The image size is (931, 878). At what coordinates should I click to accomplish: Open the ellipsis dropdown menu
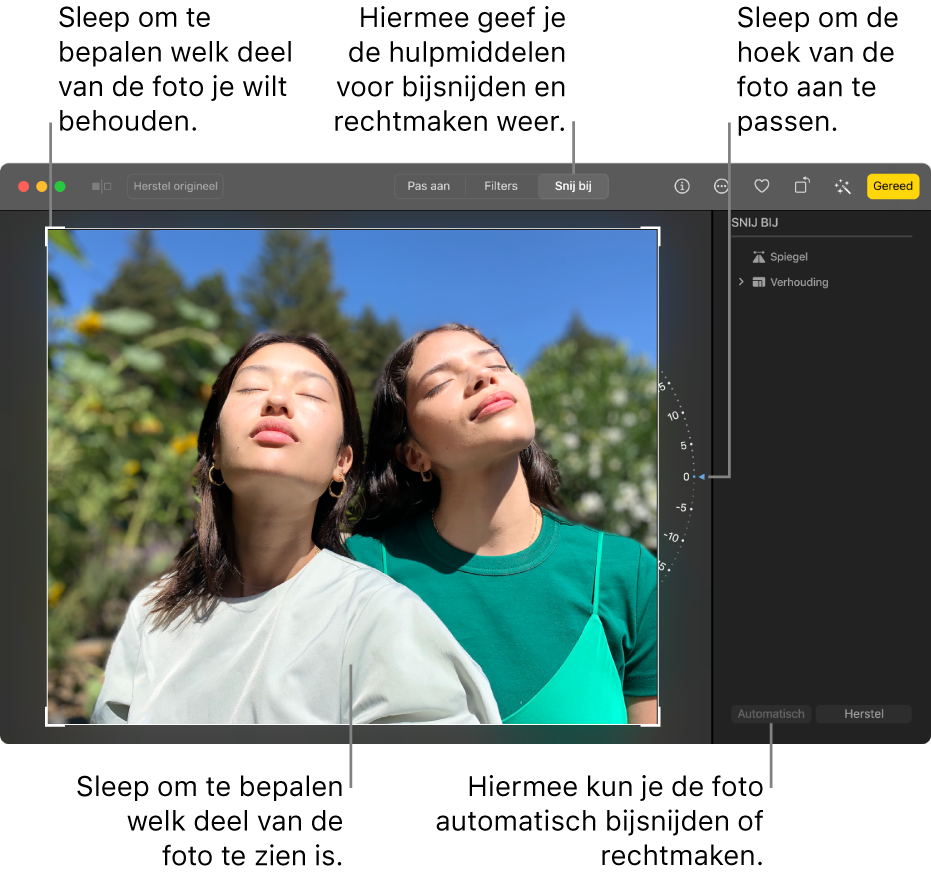721,186
